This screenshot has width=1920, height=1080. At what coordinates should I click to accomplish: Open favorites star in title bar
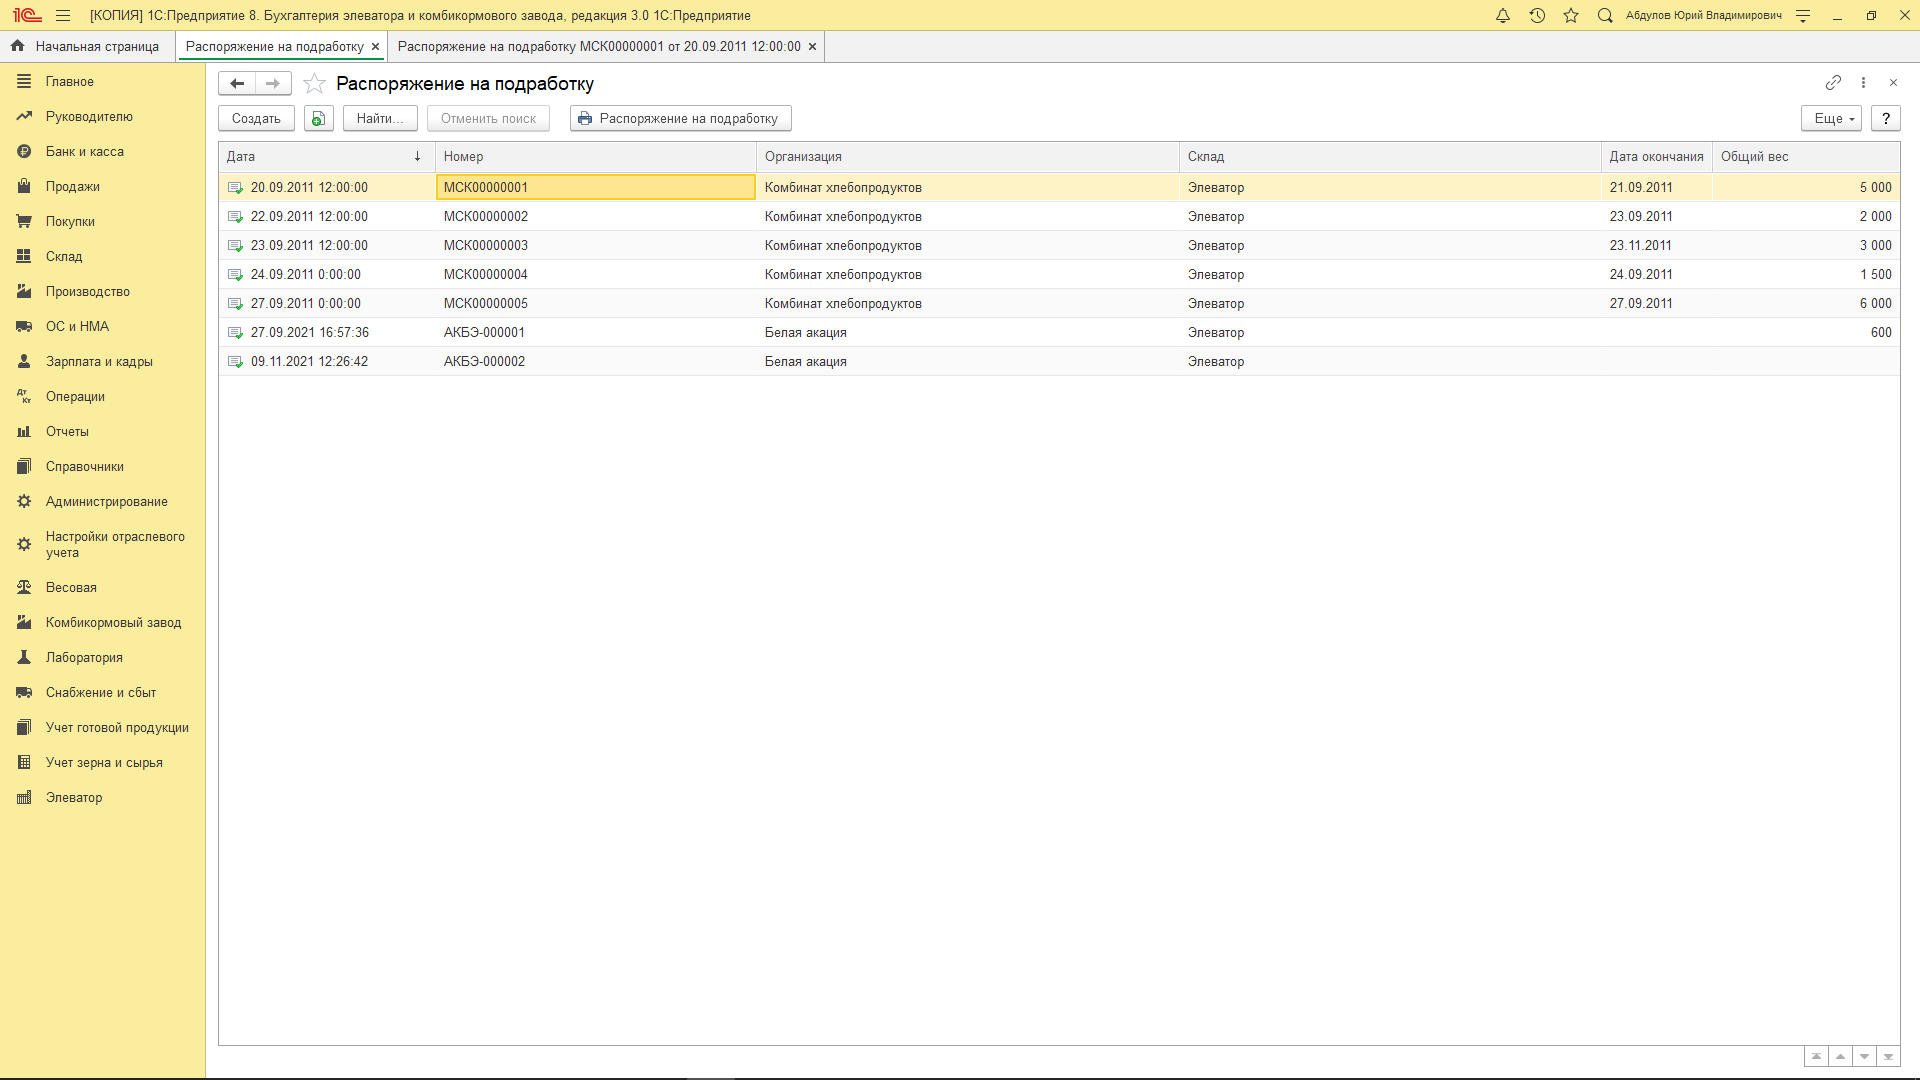click(1571, 16)
